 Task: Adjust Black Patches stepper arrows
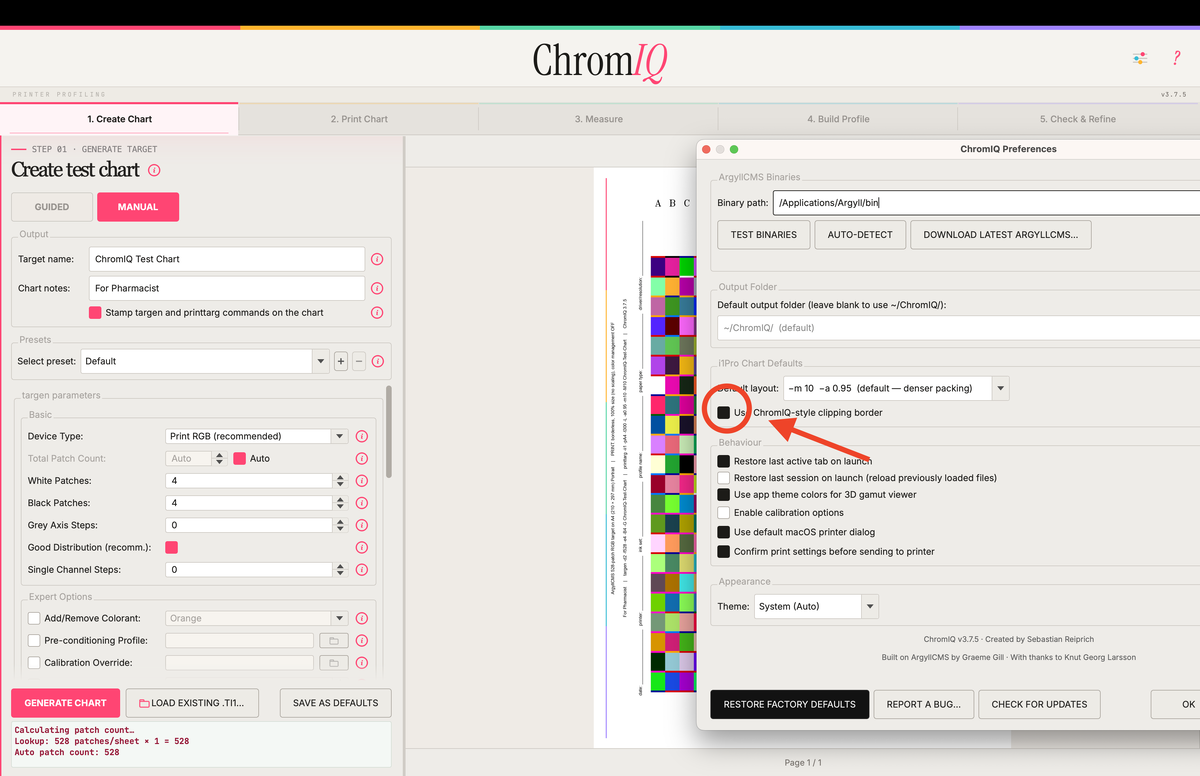coord(340,503)
